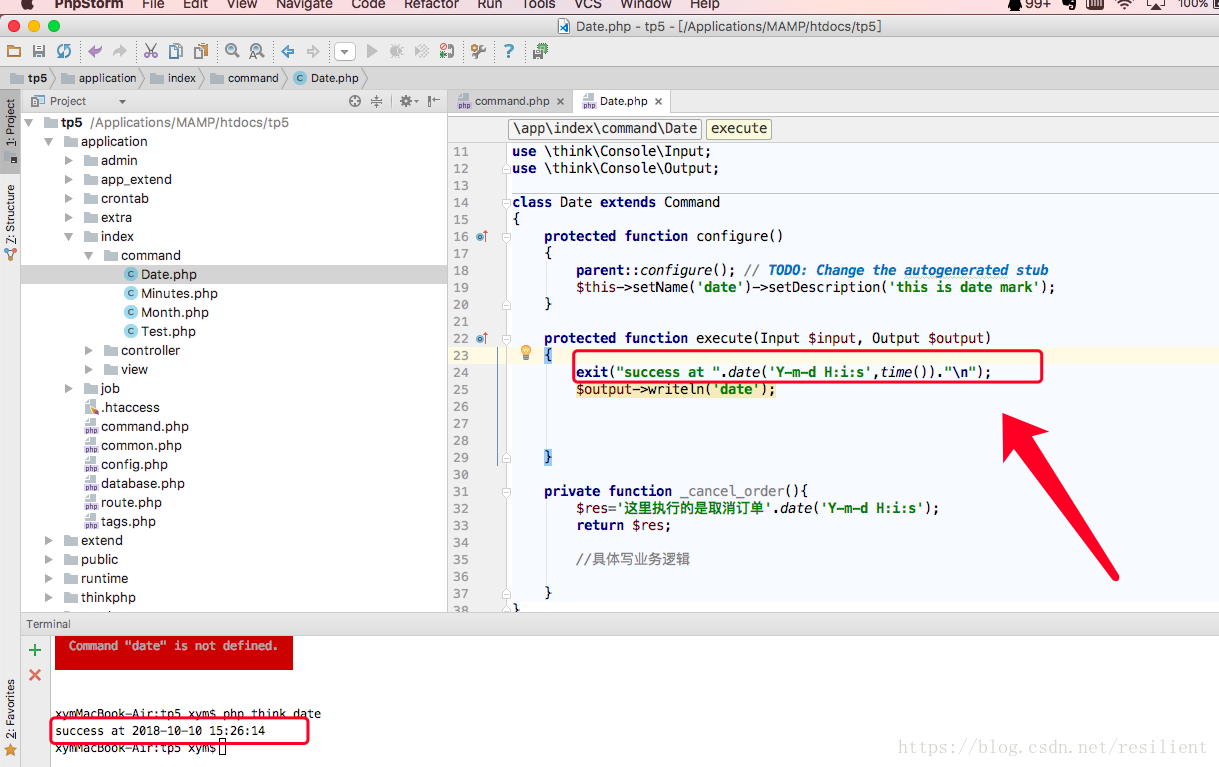Click the red X Close Session in Terminal

click(x=35, y=675)
